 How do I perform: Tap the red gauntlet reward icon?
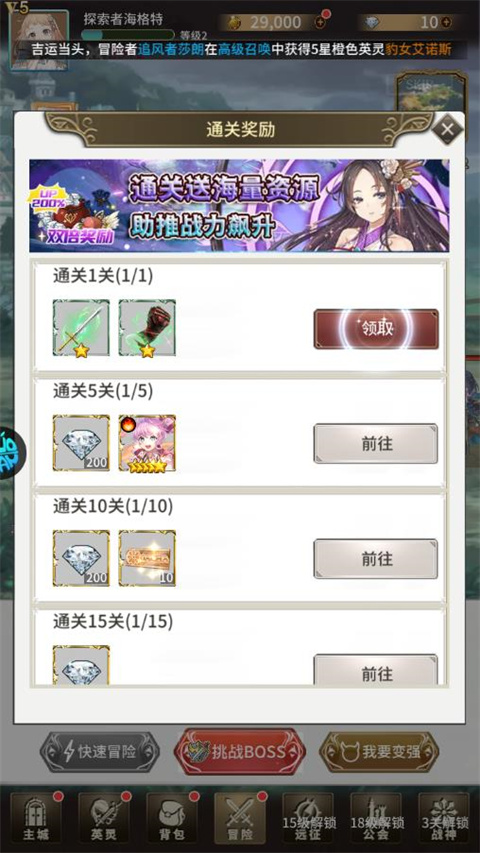[147, 328]
